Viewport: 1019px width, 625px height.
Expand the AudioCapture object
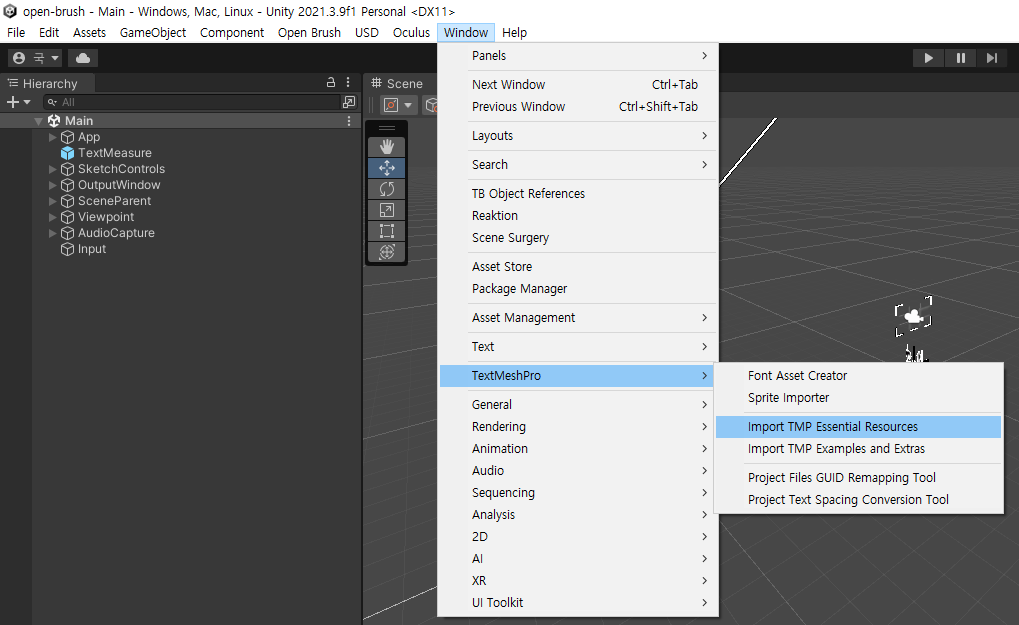coord(53,233)
